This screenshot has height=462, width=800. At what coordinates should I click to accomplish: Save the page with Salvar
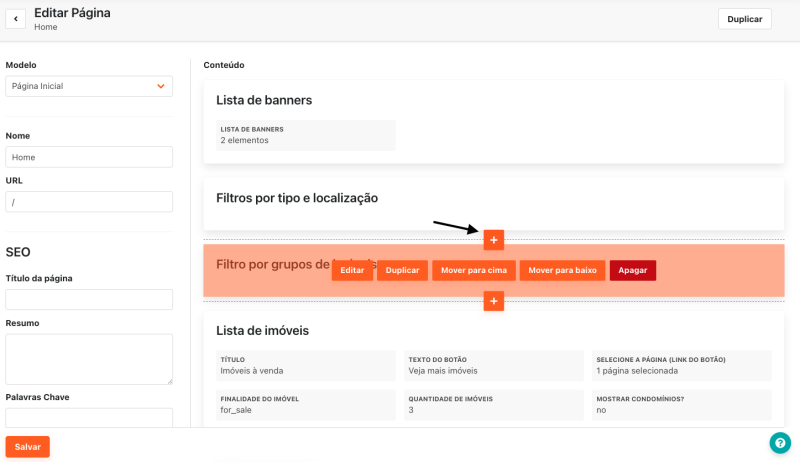(x=28, y=447)
